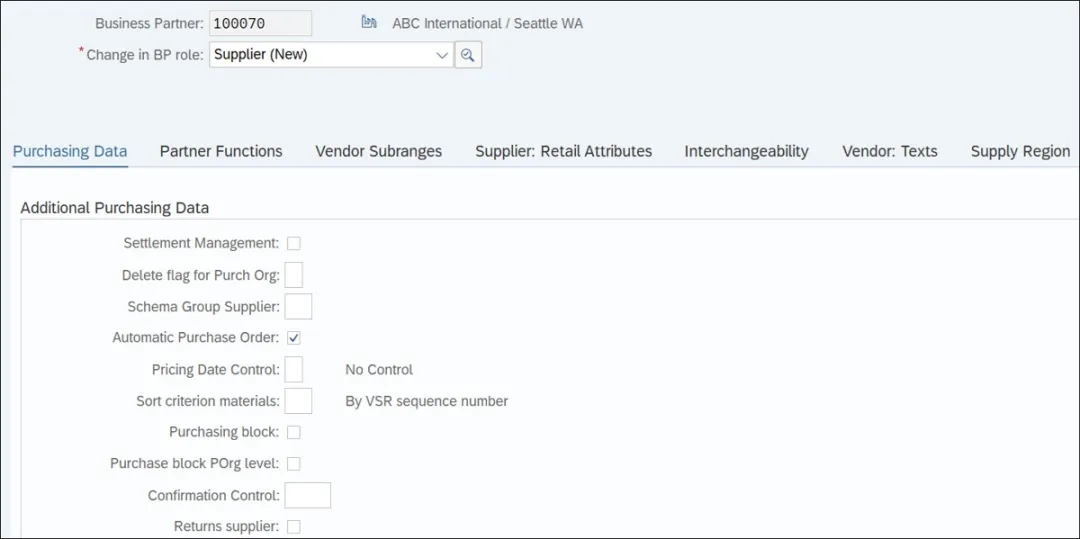
Task: Switch to the Partner Functions tab
Action: pos(221,151)
